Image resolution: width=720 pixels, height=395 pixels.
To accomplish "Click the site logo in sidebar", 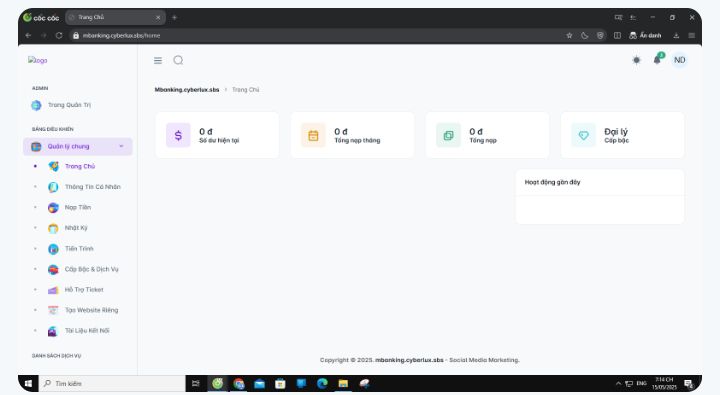I will [37, 60].
